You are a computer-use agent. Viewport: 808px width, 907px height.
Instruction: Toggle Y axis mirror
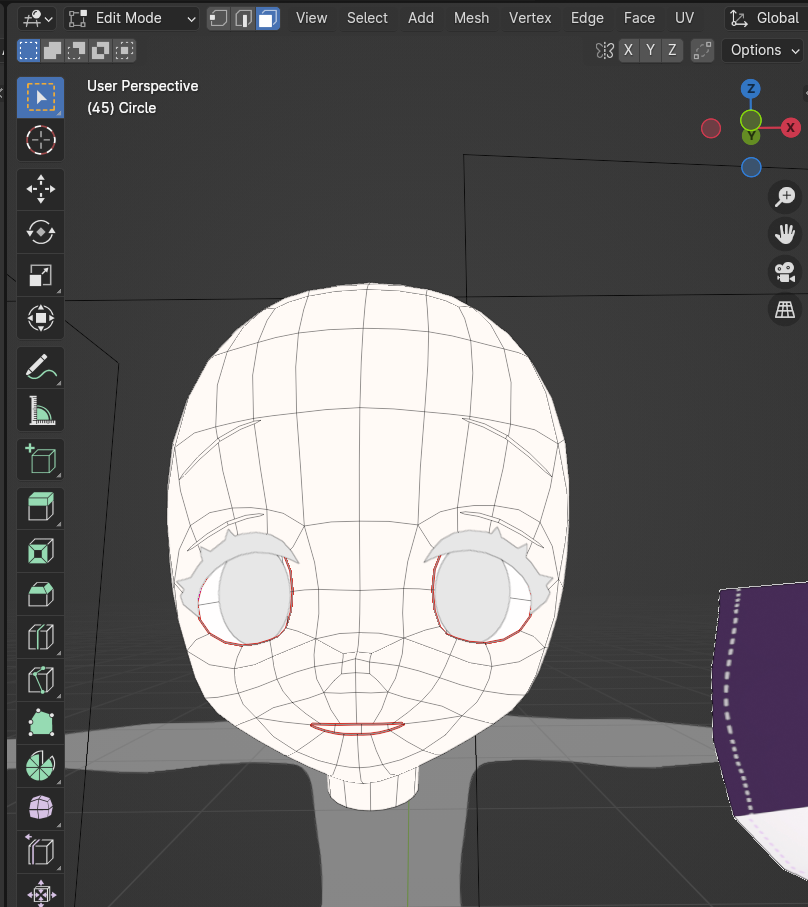[x=651, y=50]
